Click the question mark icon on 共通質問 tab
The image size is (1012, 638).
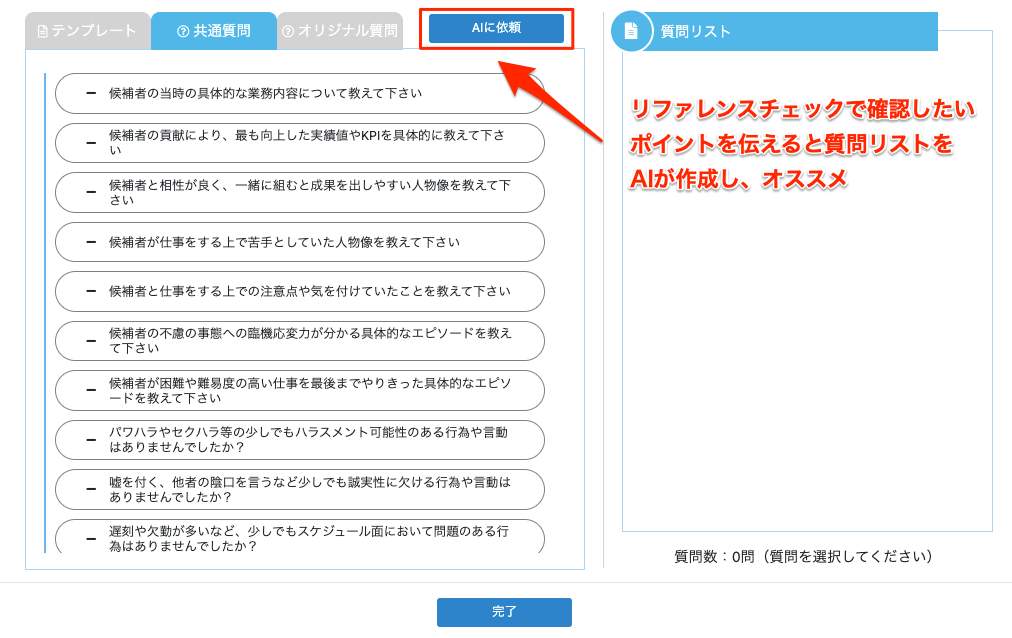point(183,31)
